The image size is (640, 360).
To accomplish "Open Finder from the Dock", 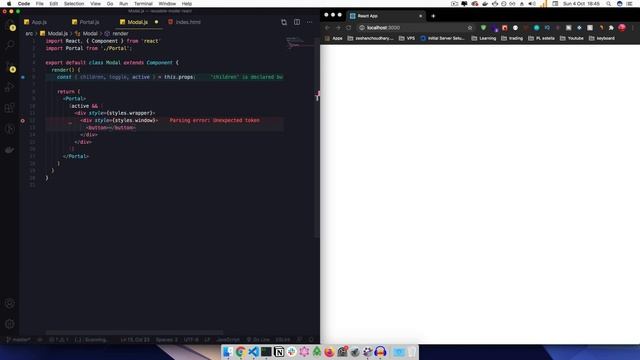I will pos(227,352).
